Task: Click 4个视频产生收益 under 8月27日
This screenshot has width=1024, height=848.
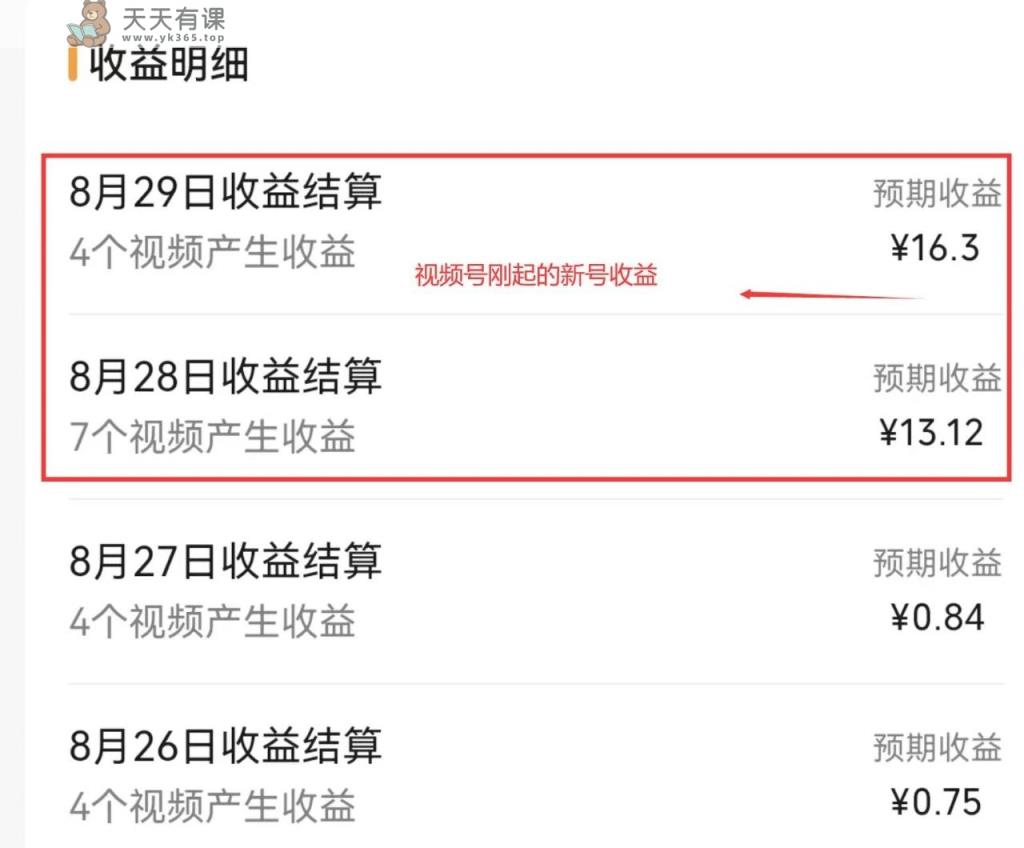Action: click(212, 621)
